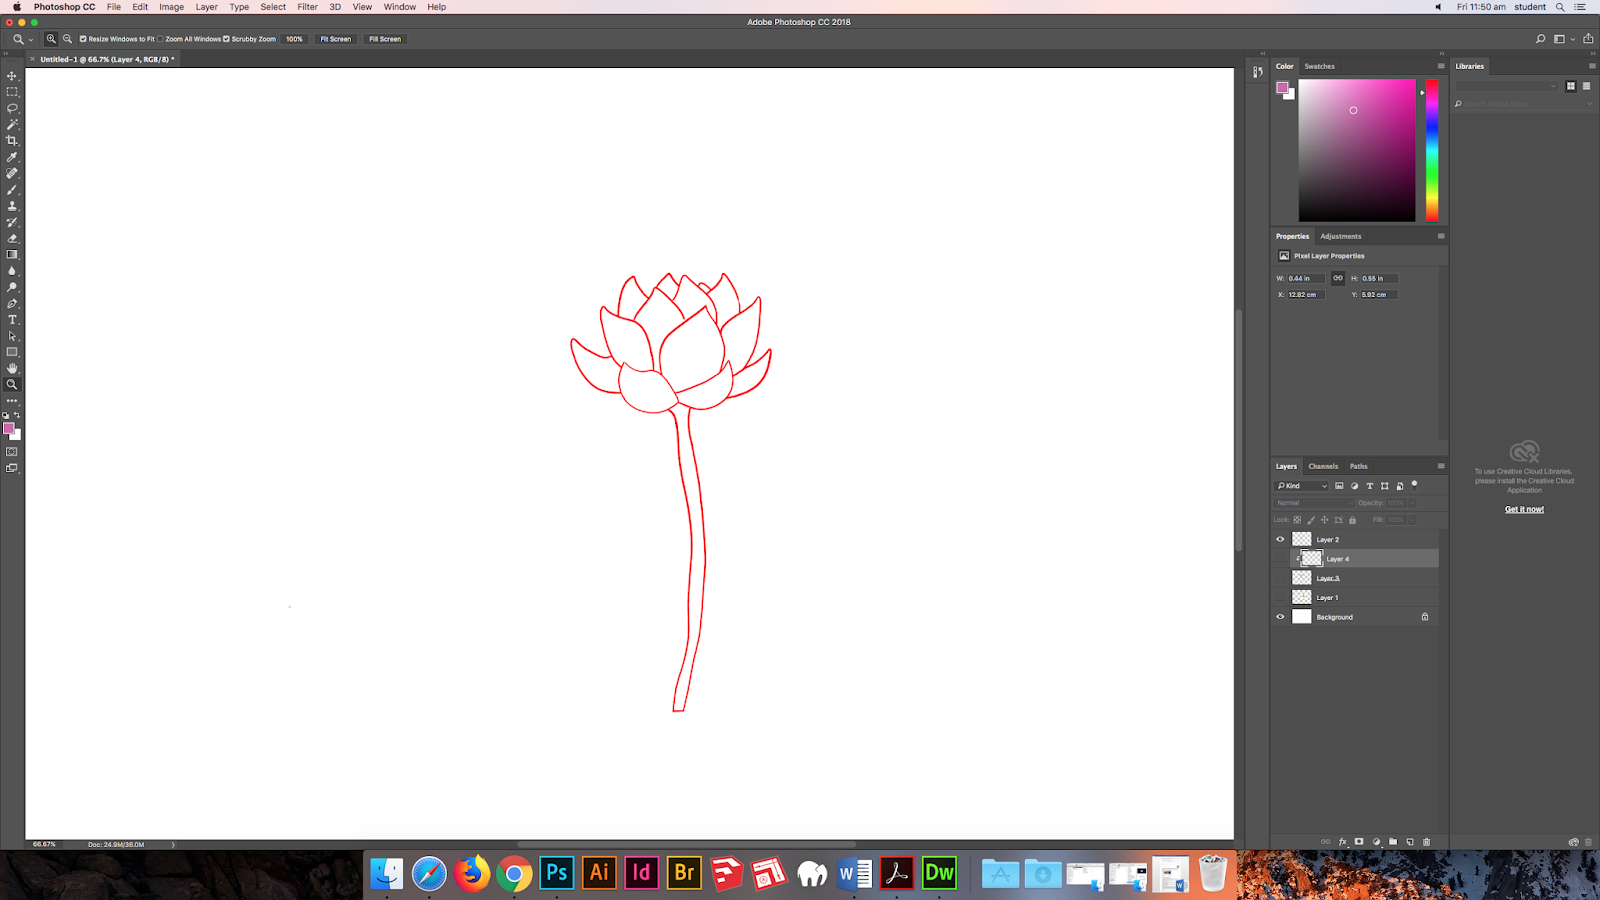The width and height of the screenshot is (1600, 900).
Task: Click the Create new layer icon
Action: pyautogui.click(x=1410, y=841)
